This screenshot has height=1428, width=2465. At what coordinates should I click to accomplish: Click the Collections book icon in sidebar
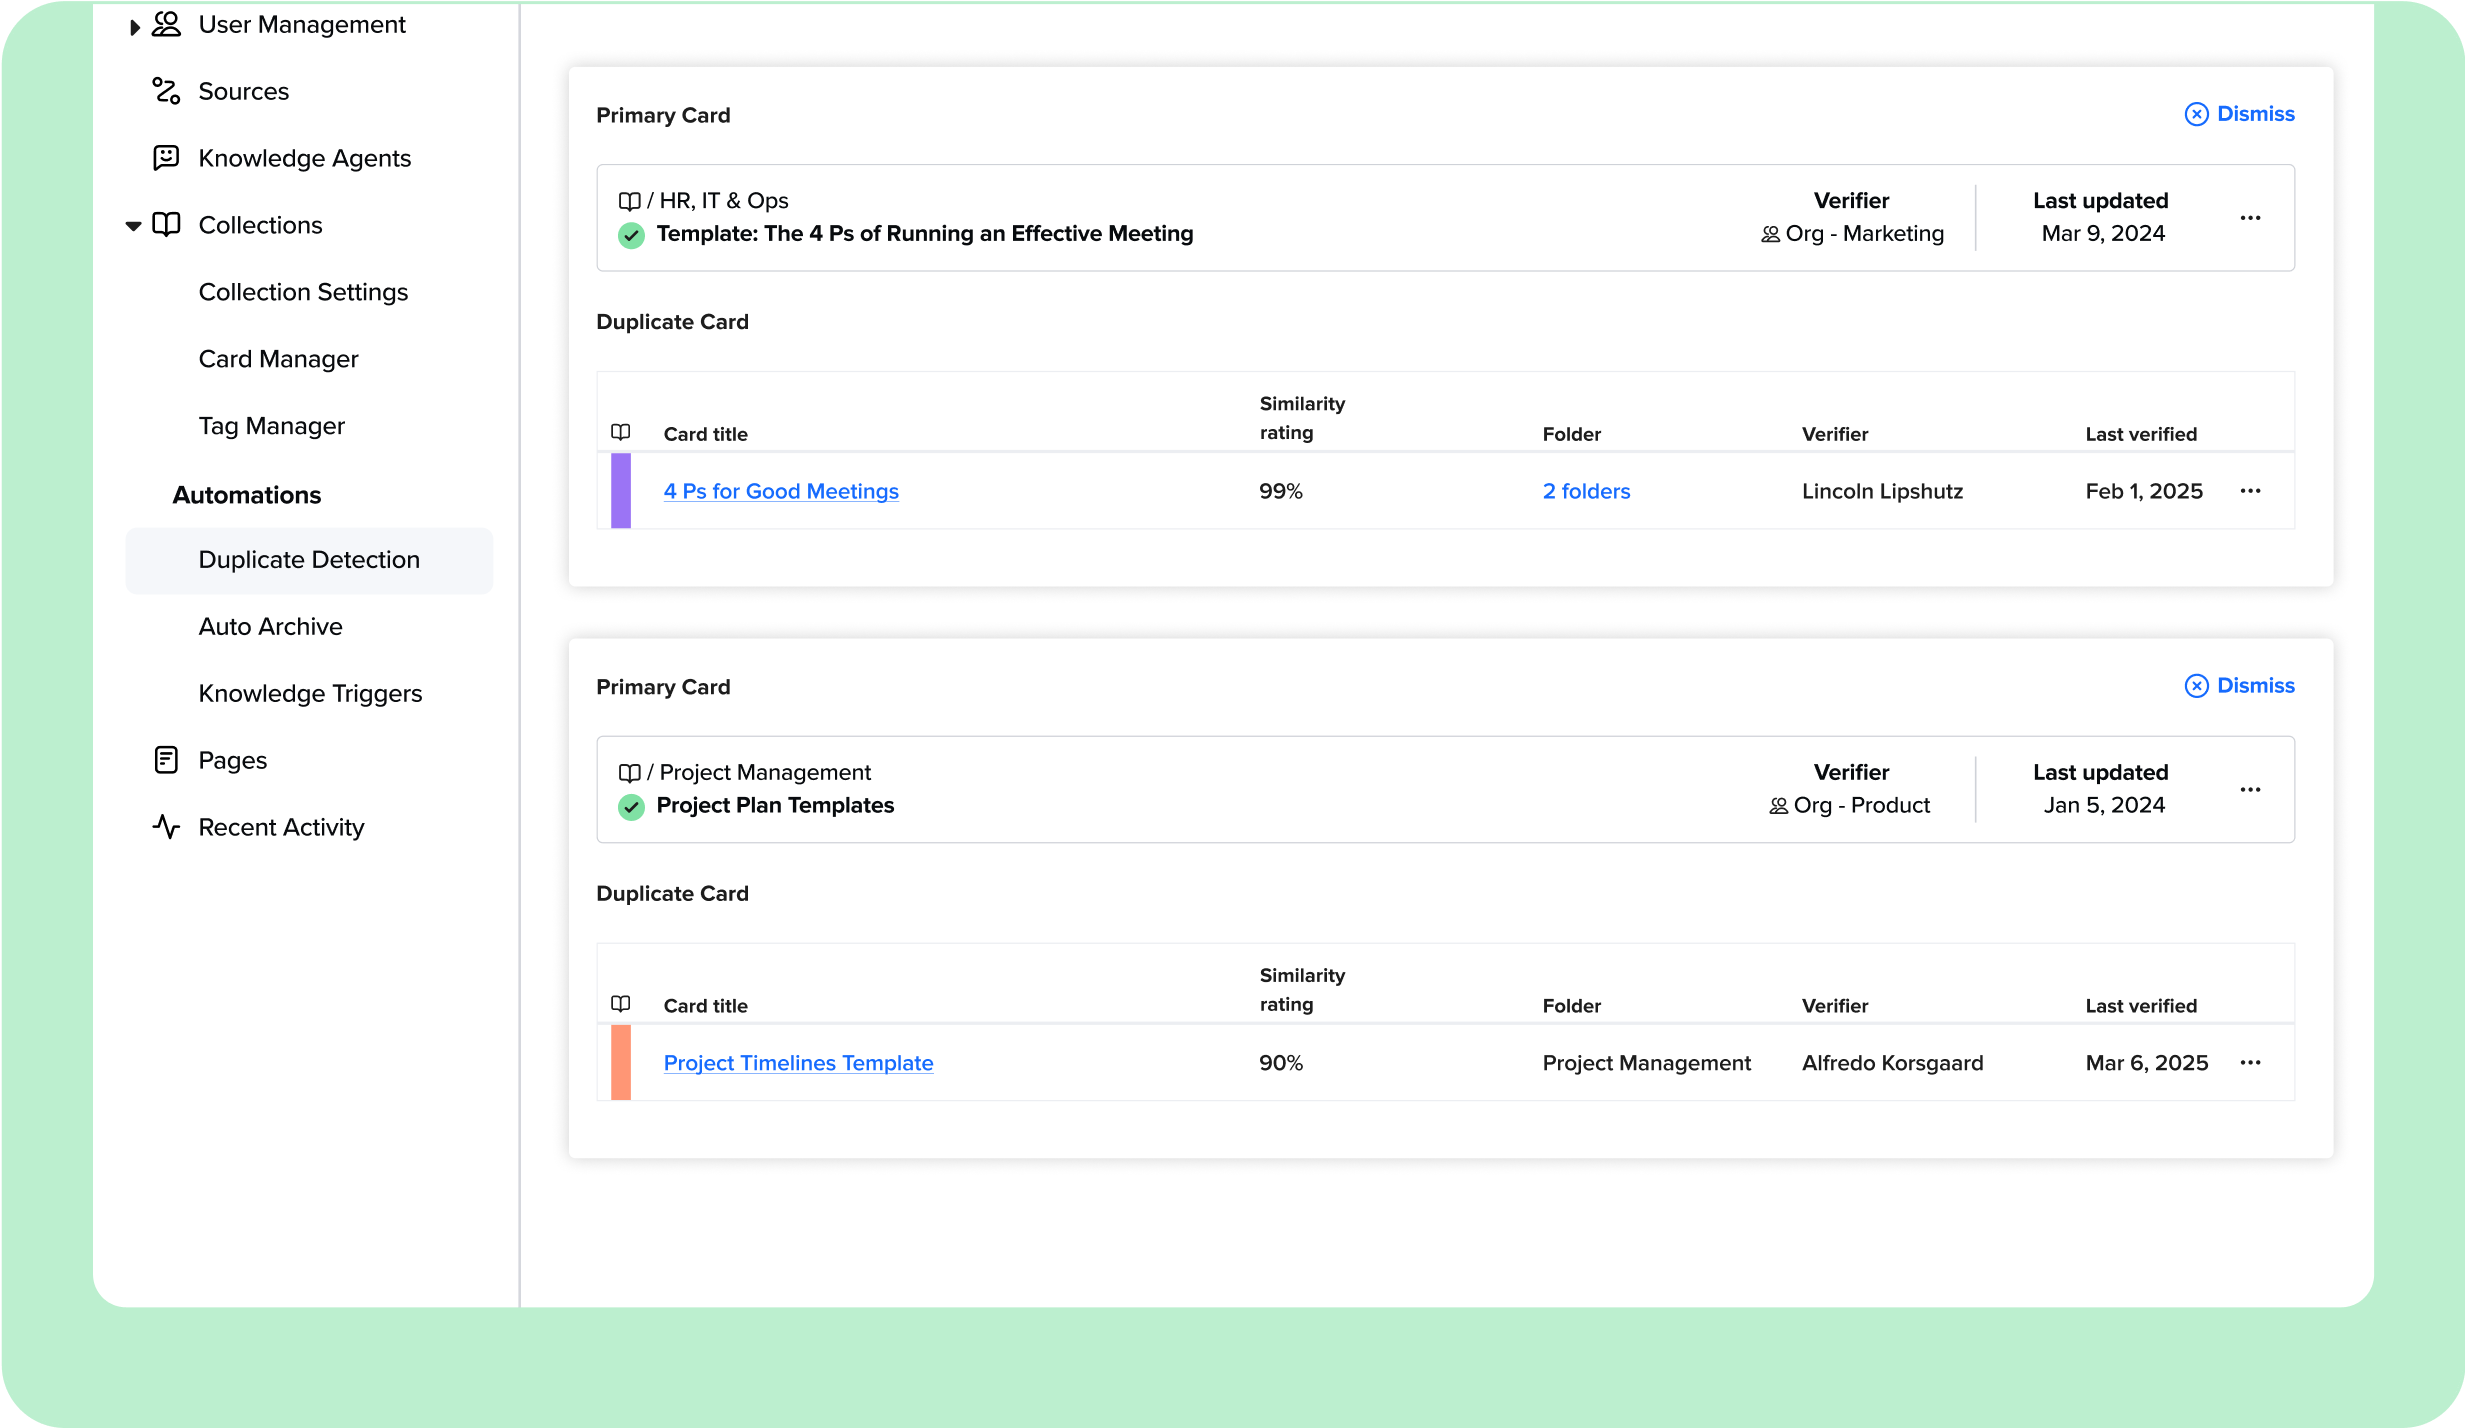(x=166, y=225)
